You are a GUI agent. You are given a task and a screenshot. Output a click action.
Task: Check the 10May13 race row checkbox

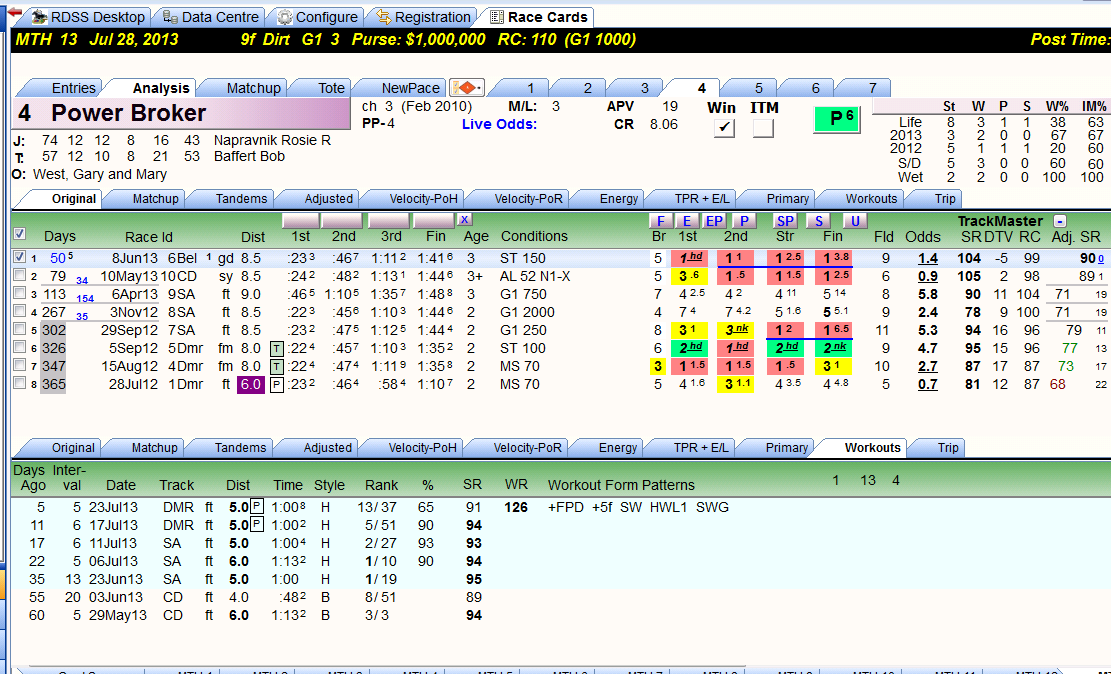[x=20, y=275]
